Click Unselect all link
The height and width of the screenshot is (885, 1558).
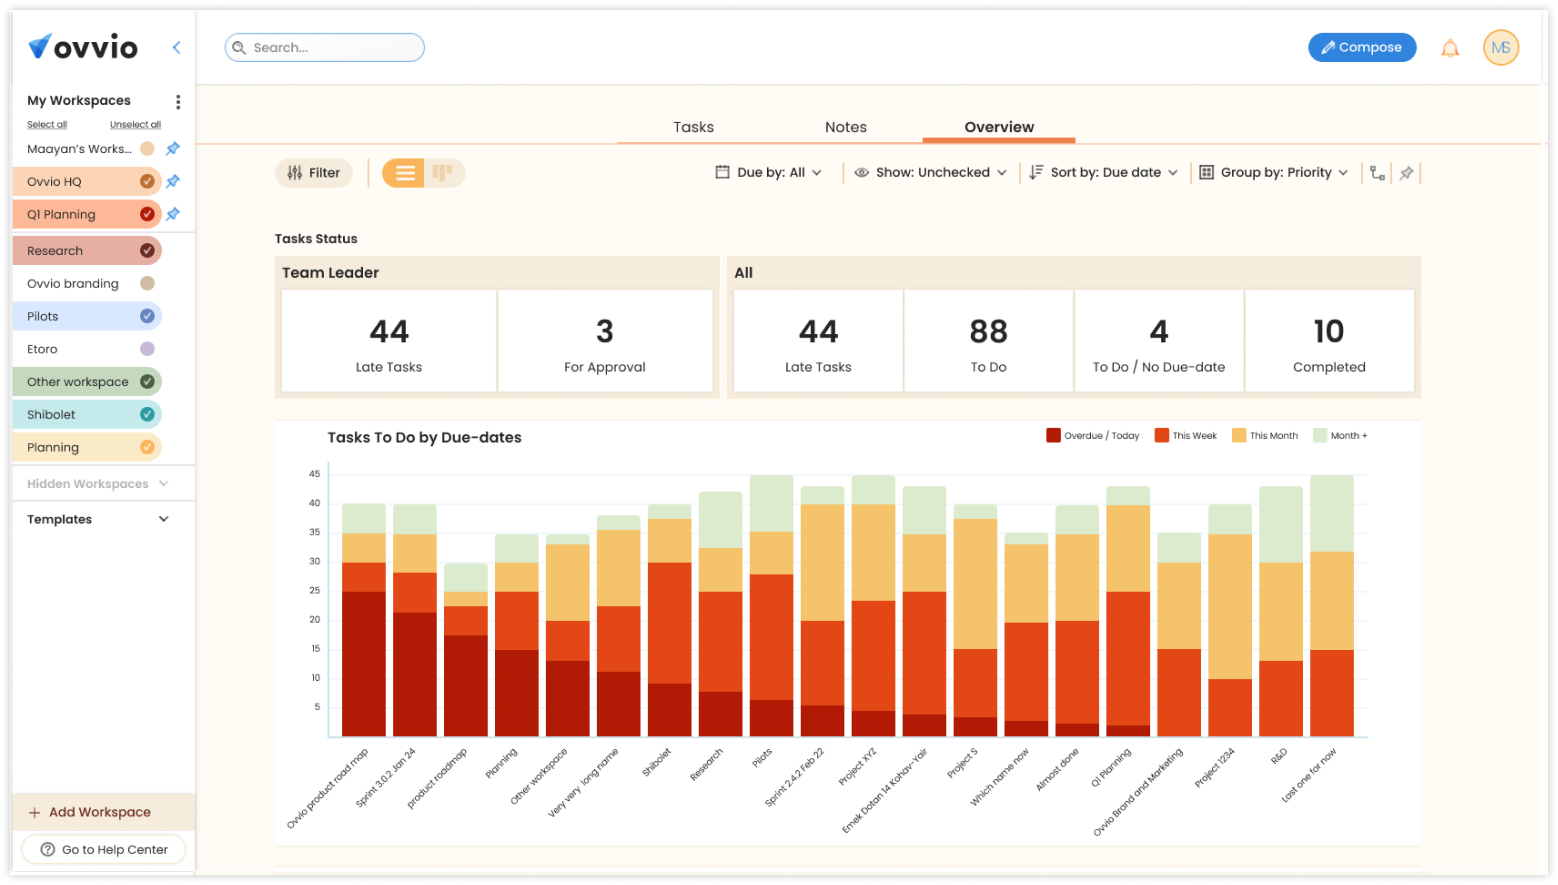pos(135,125)
